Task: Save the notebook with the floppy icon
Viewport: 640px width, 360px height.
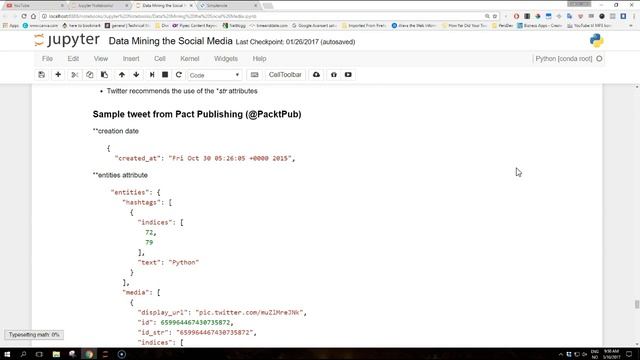Action: (x=42, y=75)
